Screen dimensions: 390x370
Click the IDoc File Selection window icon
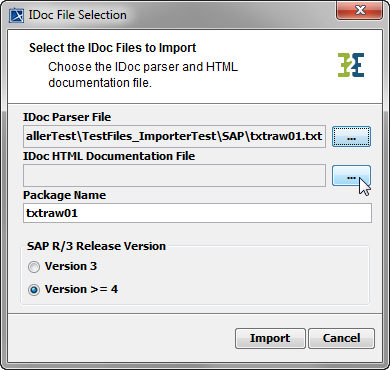tap(16, 15)
